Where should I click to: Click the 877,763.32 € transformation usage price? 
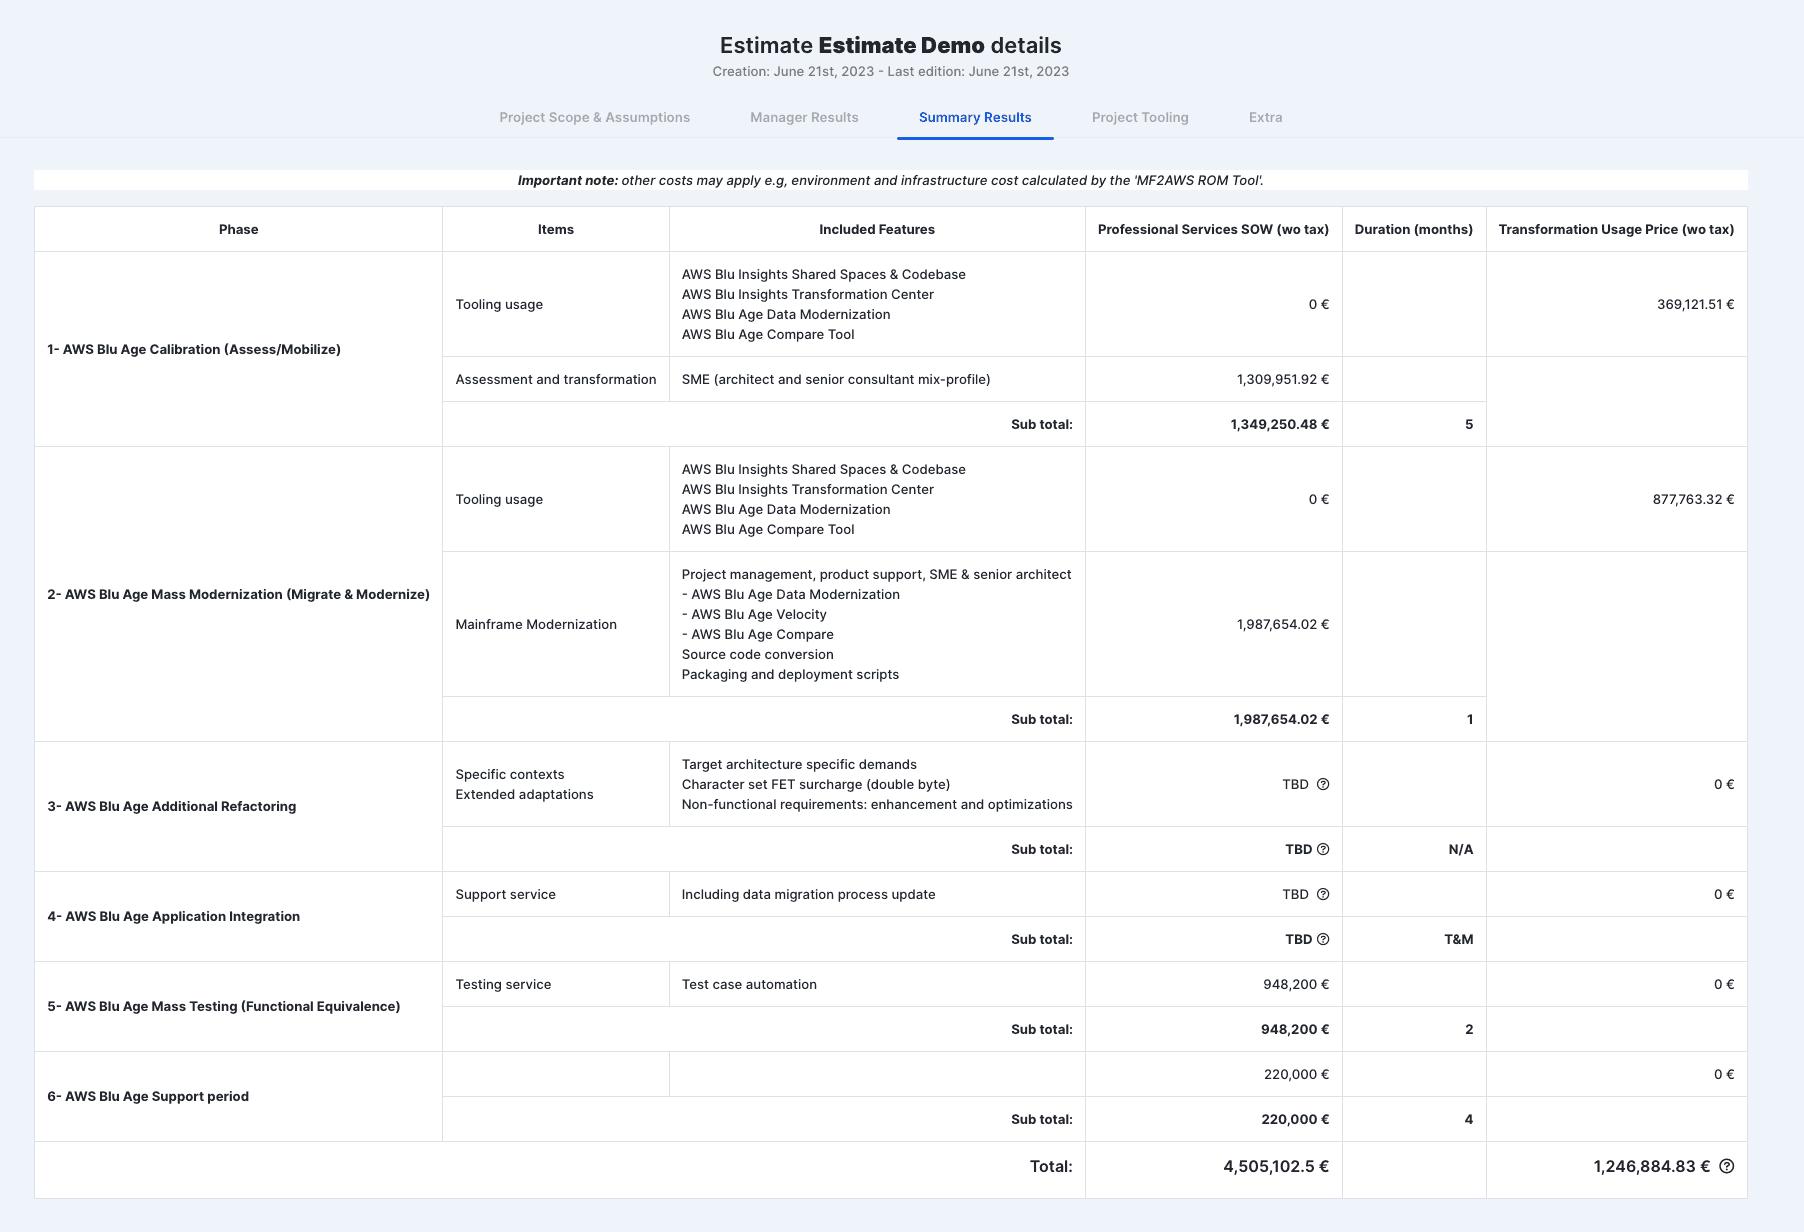[x=1693, y=499]
